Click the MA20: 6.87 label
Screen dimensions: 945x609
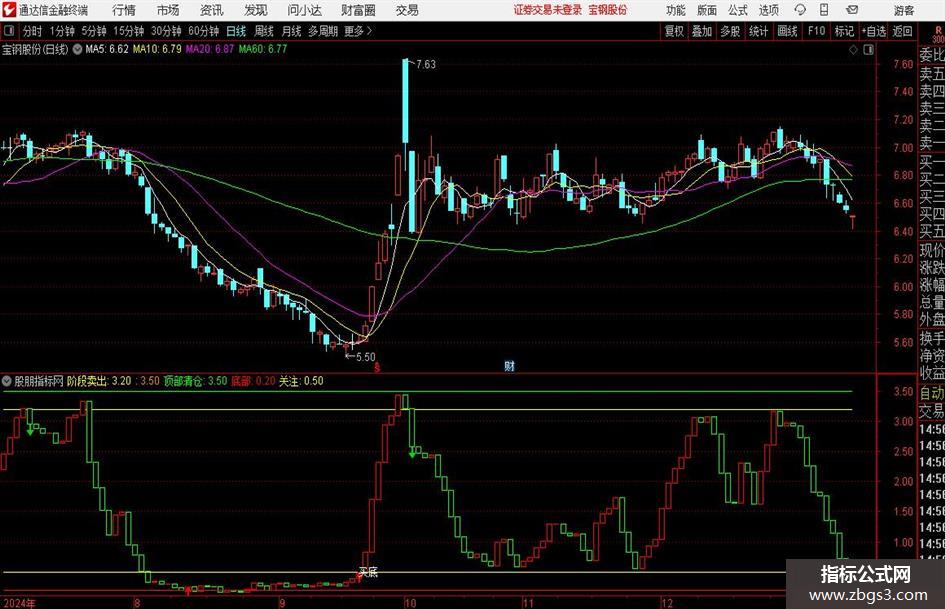click(x=210, y=49)
